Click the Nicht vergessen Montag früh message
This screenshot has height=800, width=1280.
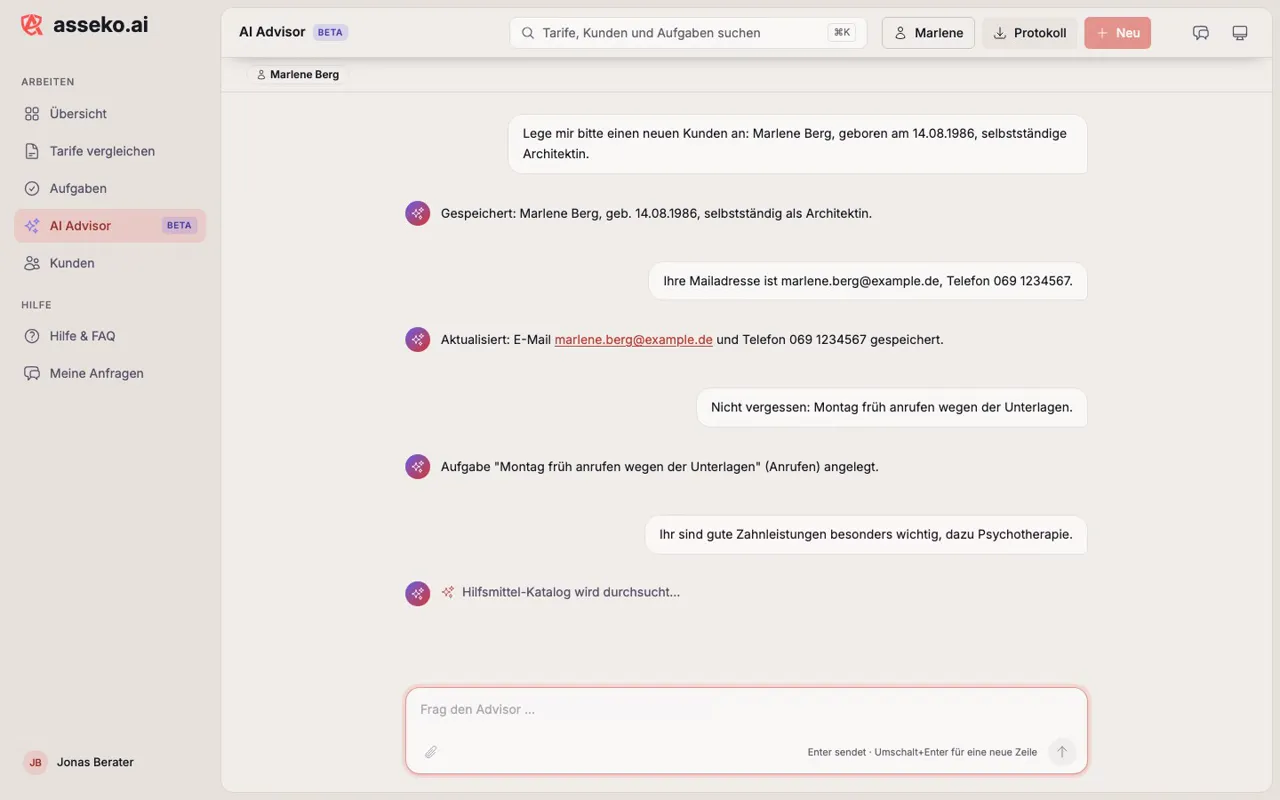point(892,407)
